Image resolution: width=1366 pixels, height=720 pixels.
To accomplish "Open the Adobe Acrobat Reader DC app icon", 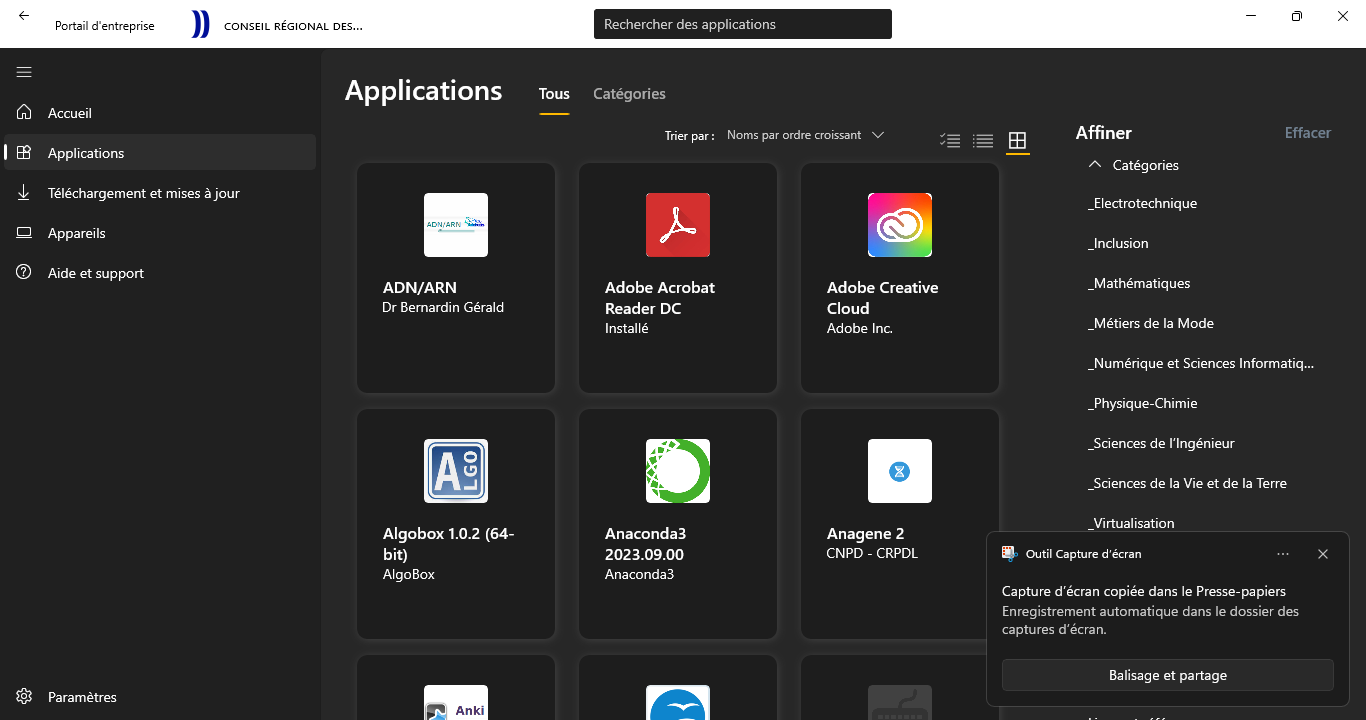I will click(x=677, y=225).
